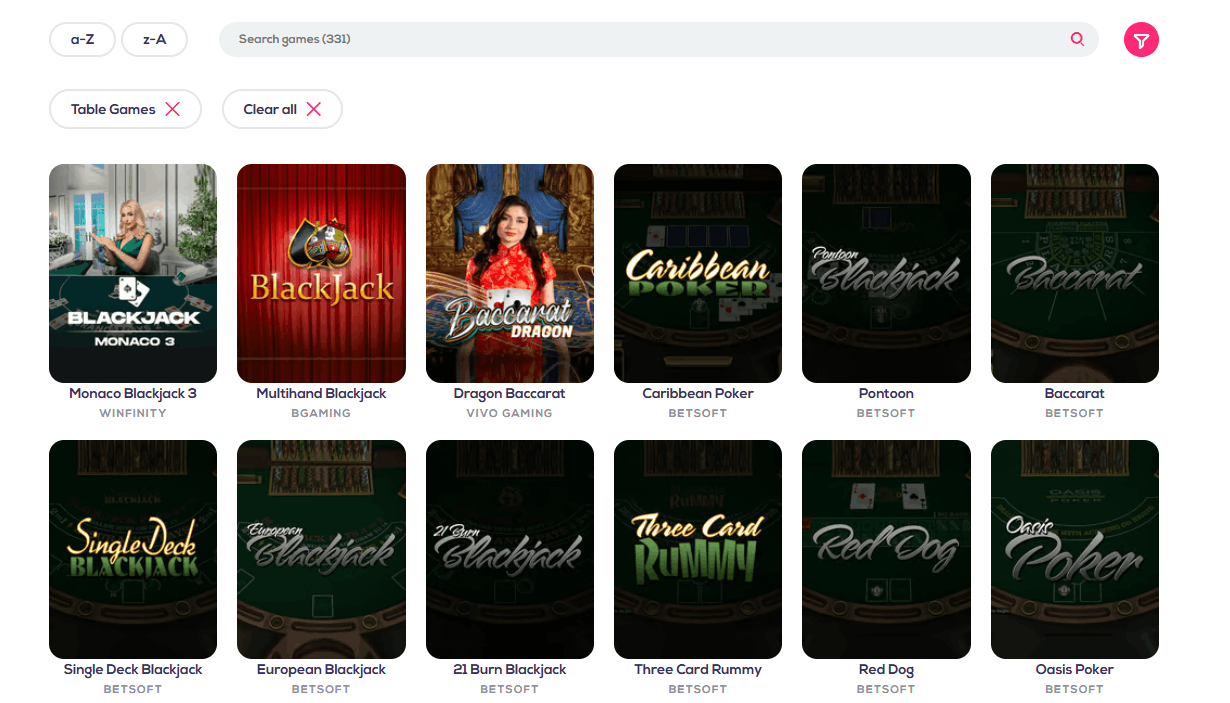Screen dimensions: 1230x703
Task: Open Multihand Blackjack red curtain thumbnail
Action: [321, 273]
